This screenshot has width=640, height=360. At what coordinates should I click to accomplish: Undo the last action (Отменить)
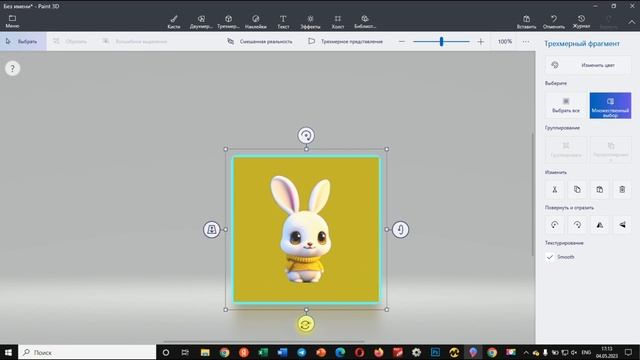(554, 22)
